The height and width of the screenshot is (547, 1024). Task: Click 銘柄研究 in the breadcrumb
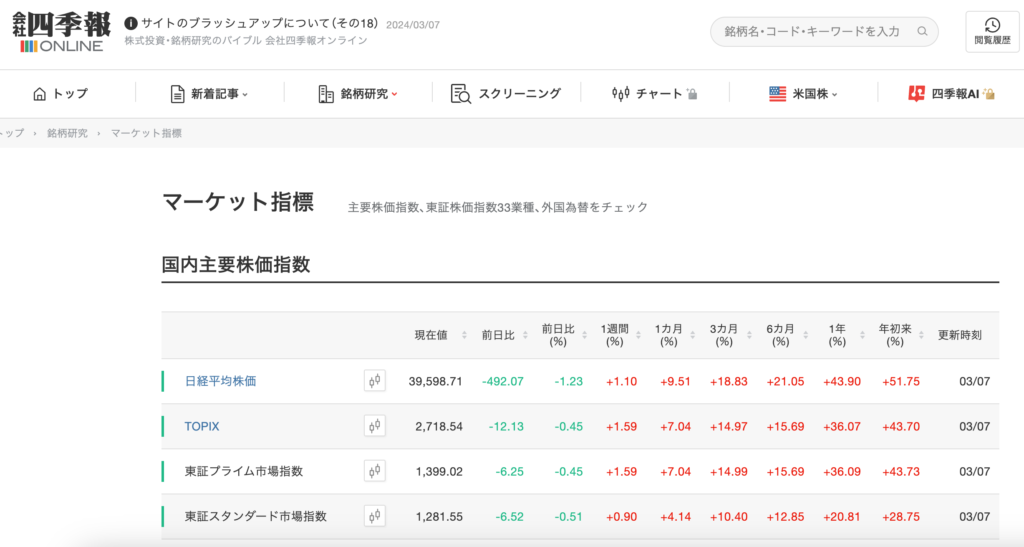67,133
